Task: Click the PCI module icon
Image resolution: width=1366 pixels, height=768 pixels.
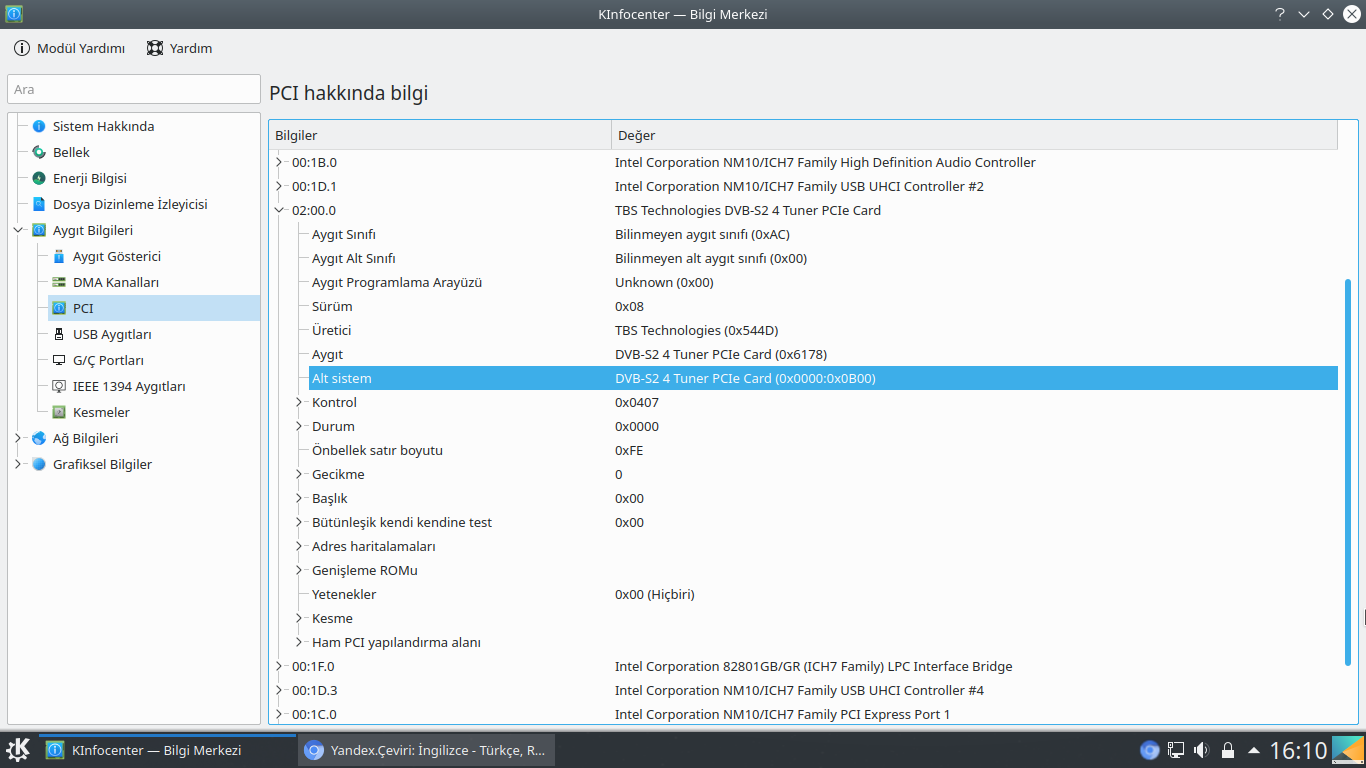Action: click(59, 308)
